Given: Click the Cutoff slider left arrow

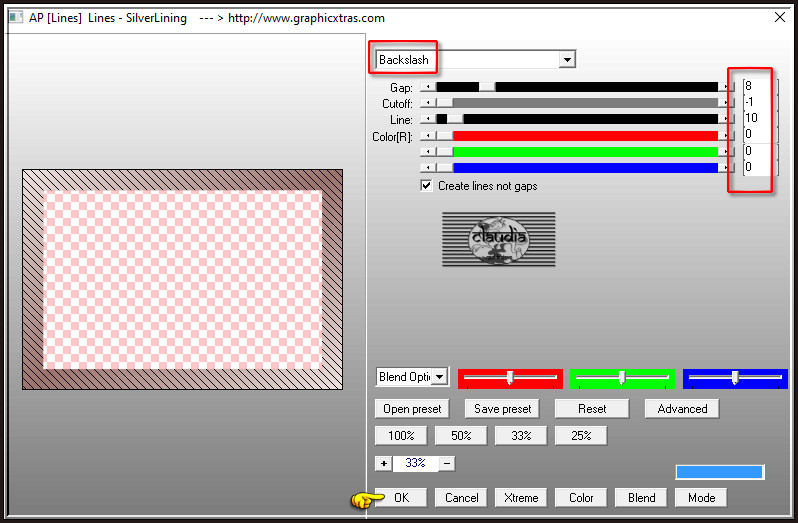Looking at the screenshot, I should tap(428, 103).
